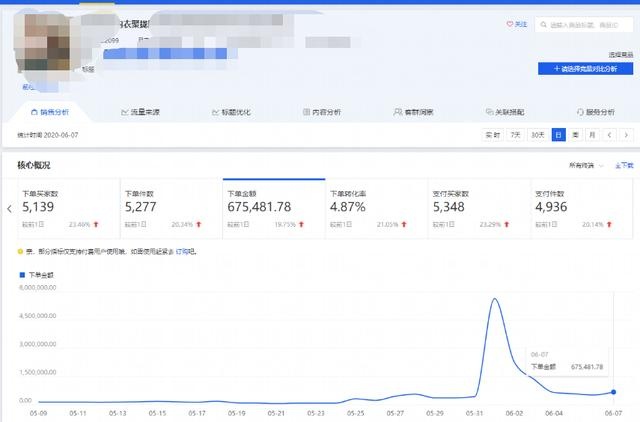Click the value 4.87%
This screenshot has height=422, width=640.
[348, 207]
